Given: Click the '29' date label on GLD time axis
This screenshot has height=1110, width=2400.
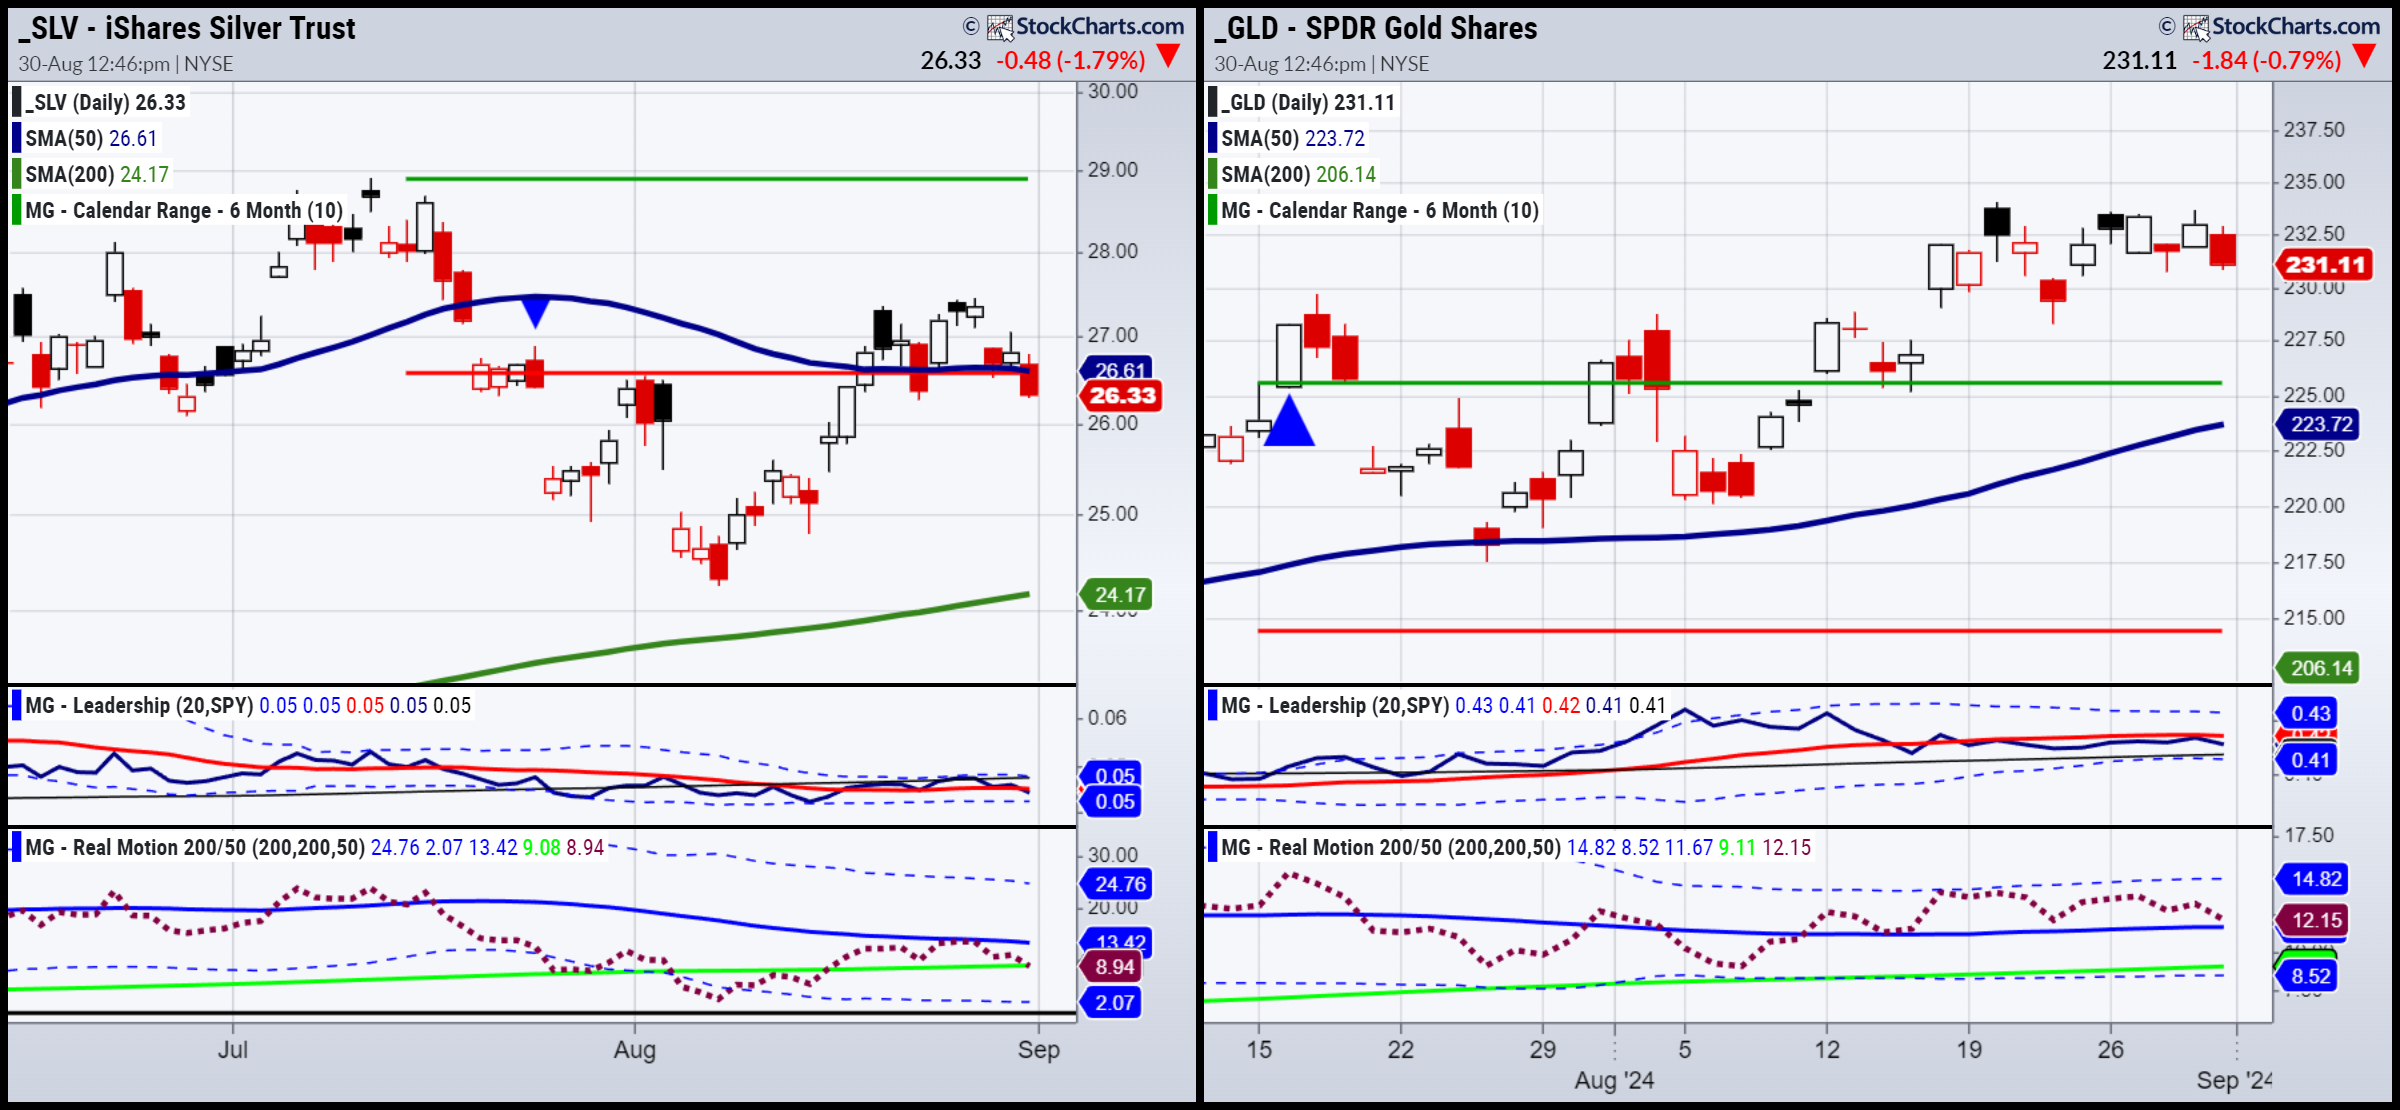Looking at the screenshot, I should tap(1543, 1050).
